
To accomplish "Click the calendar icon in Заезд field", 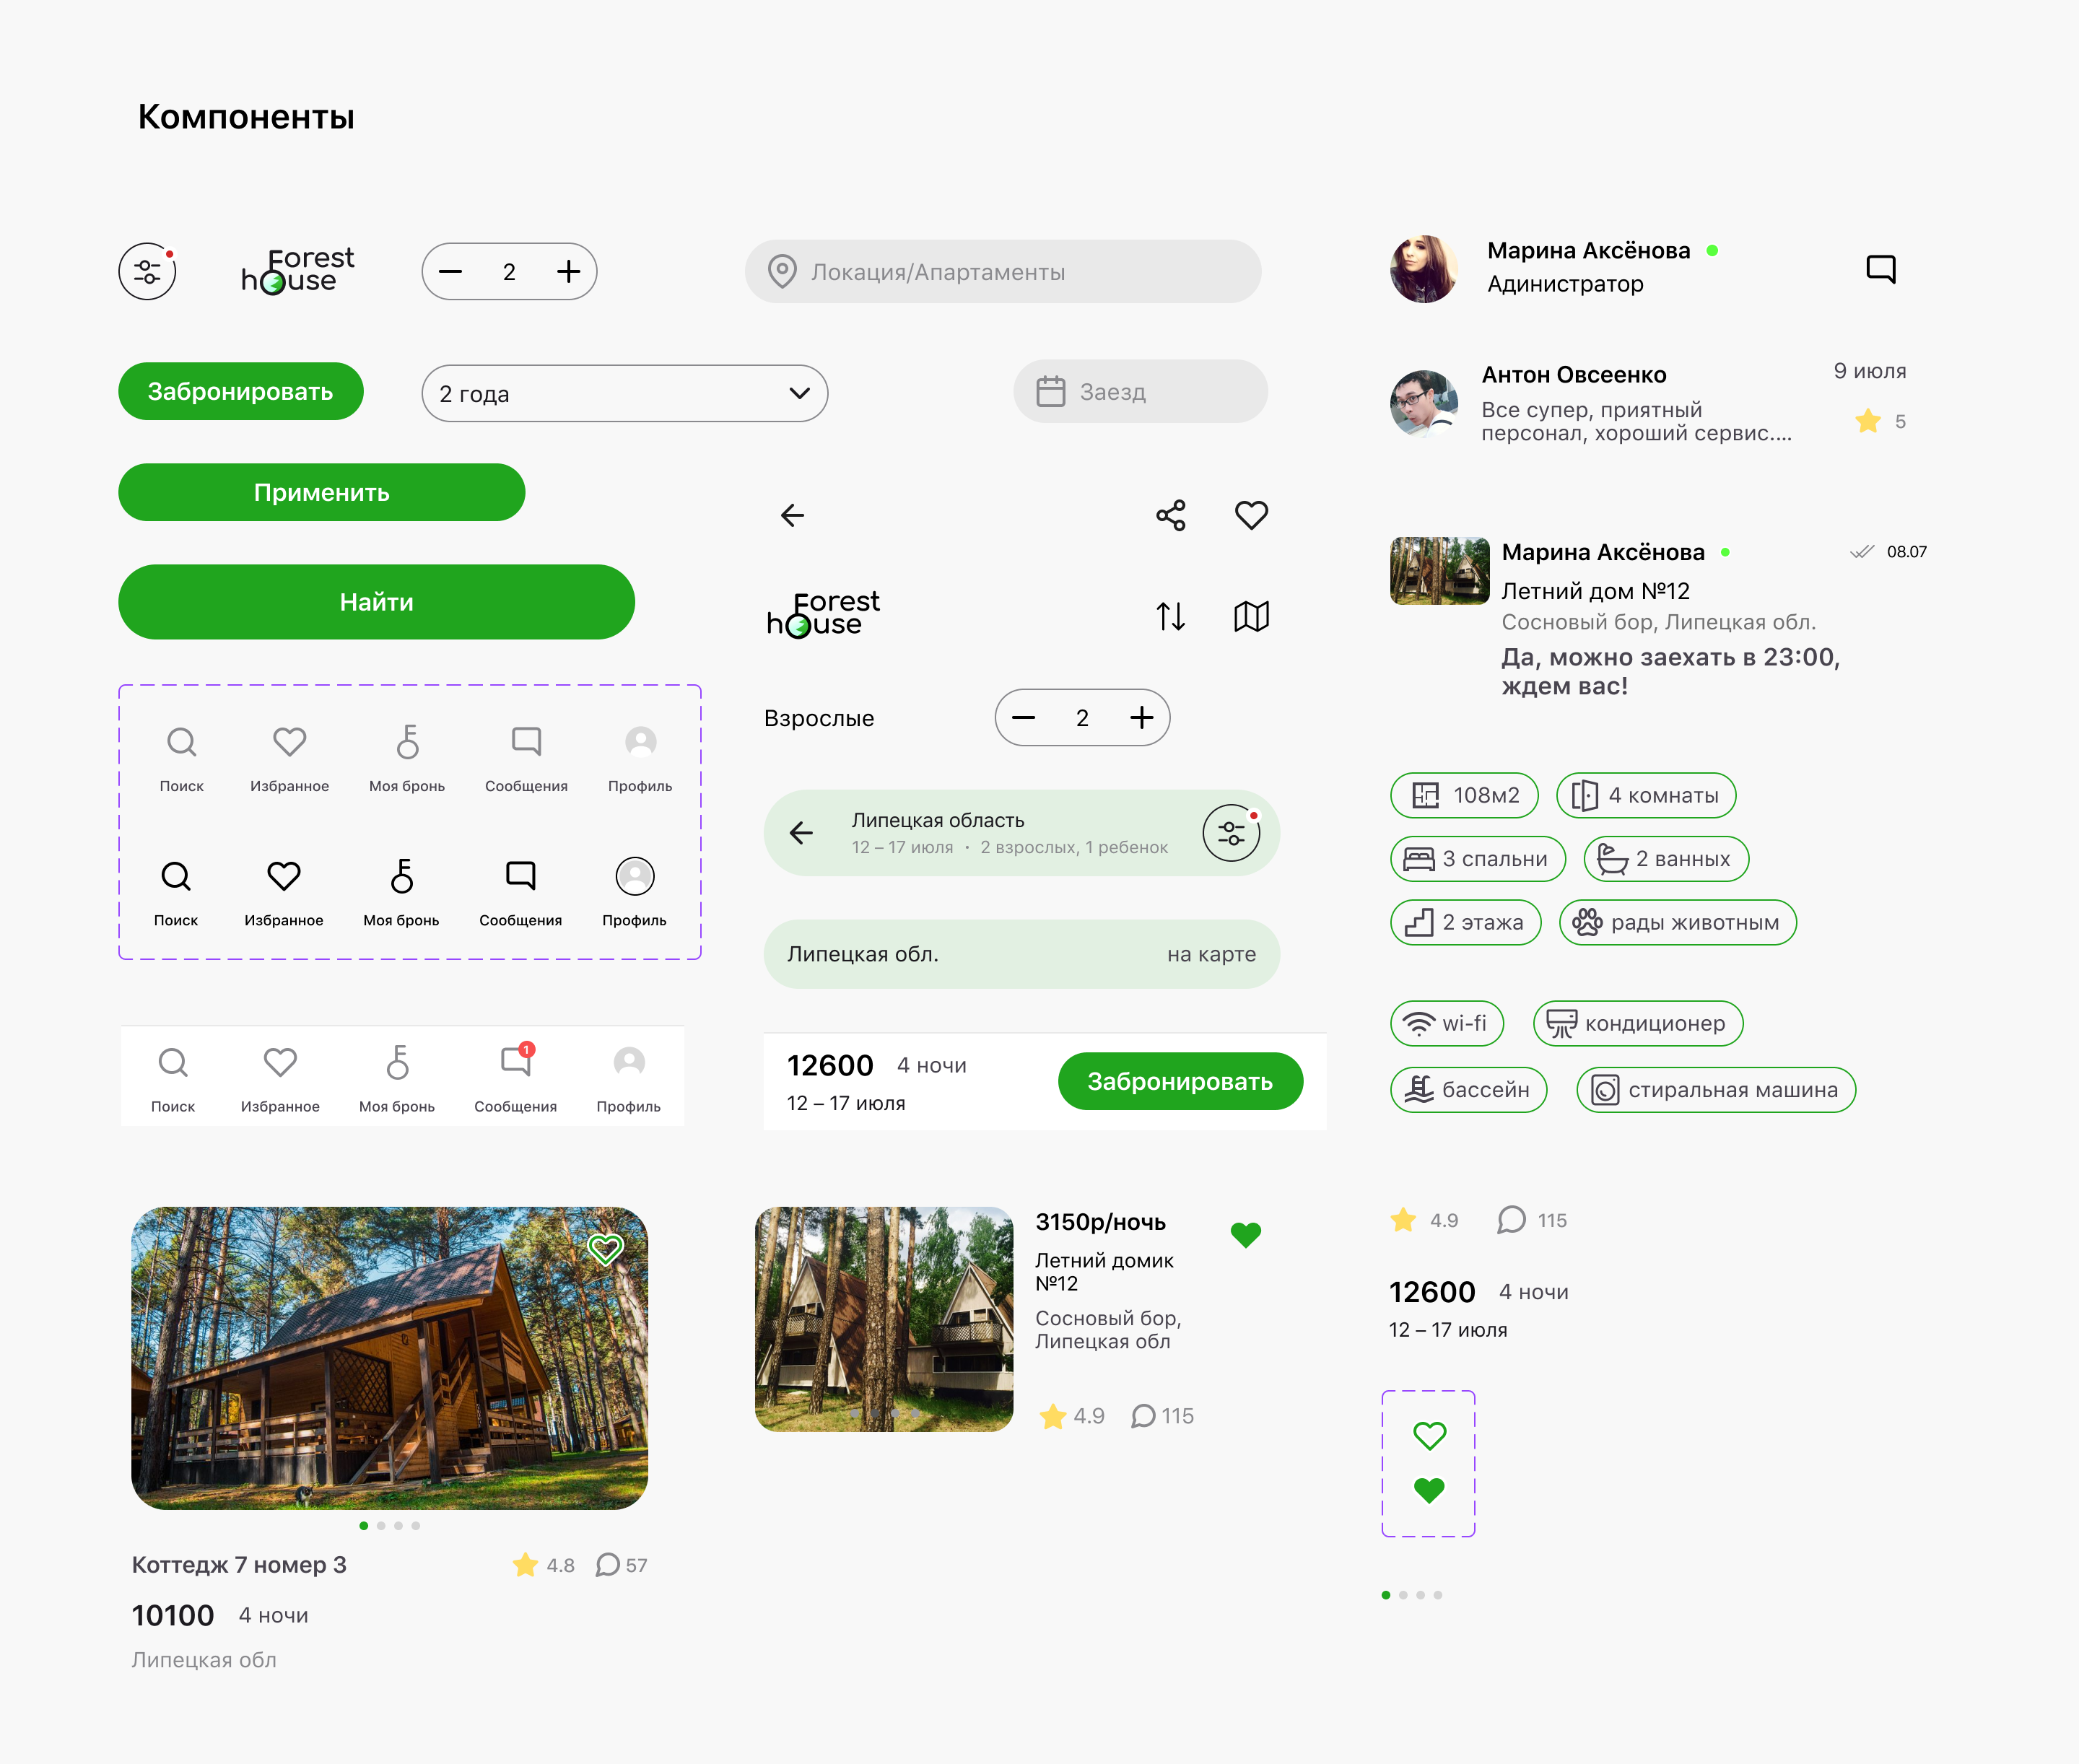I will click(x=1050, y=391).
